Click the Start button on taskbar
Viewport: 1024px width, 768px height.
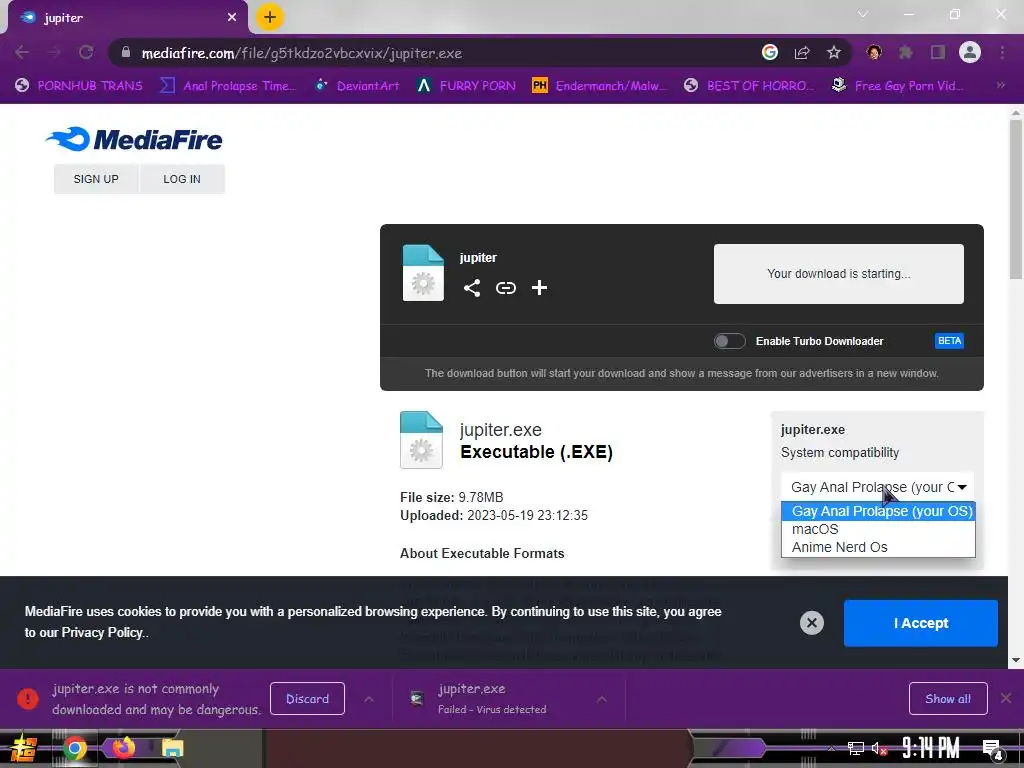(23, 749)
